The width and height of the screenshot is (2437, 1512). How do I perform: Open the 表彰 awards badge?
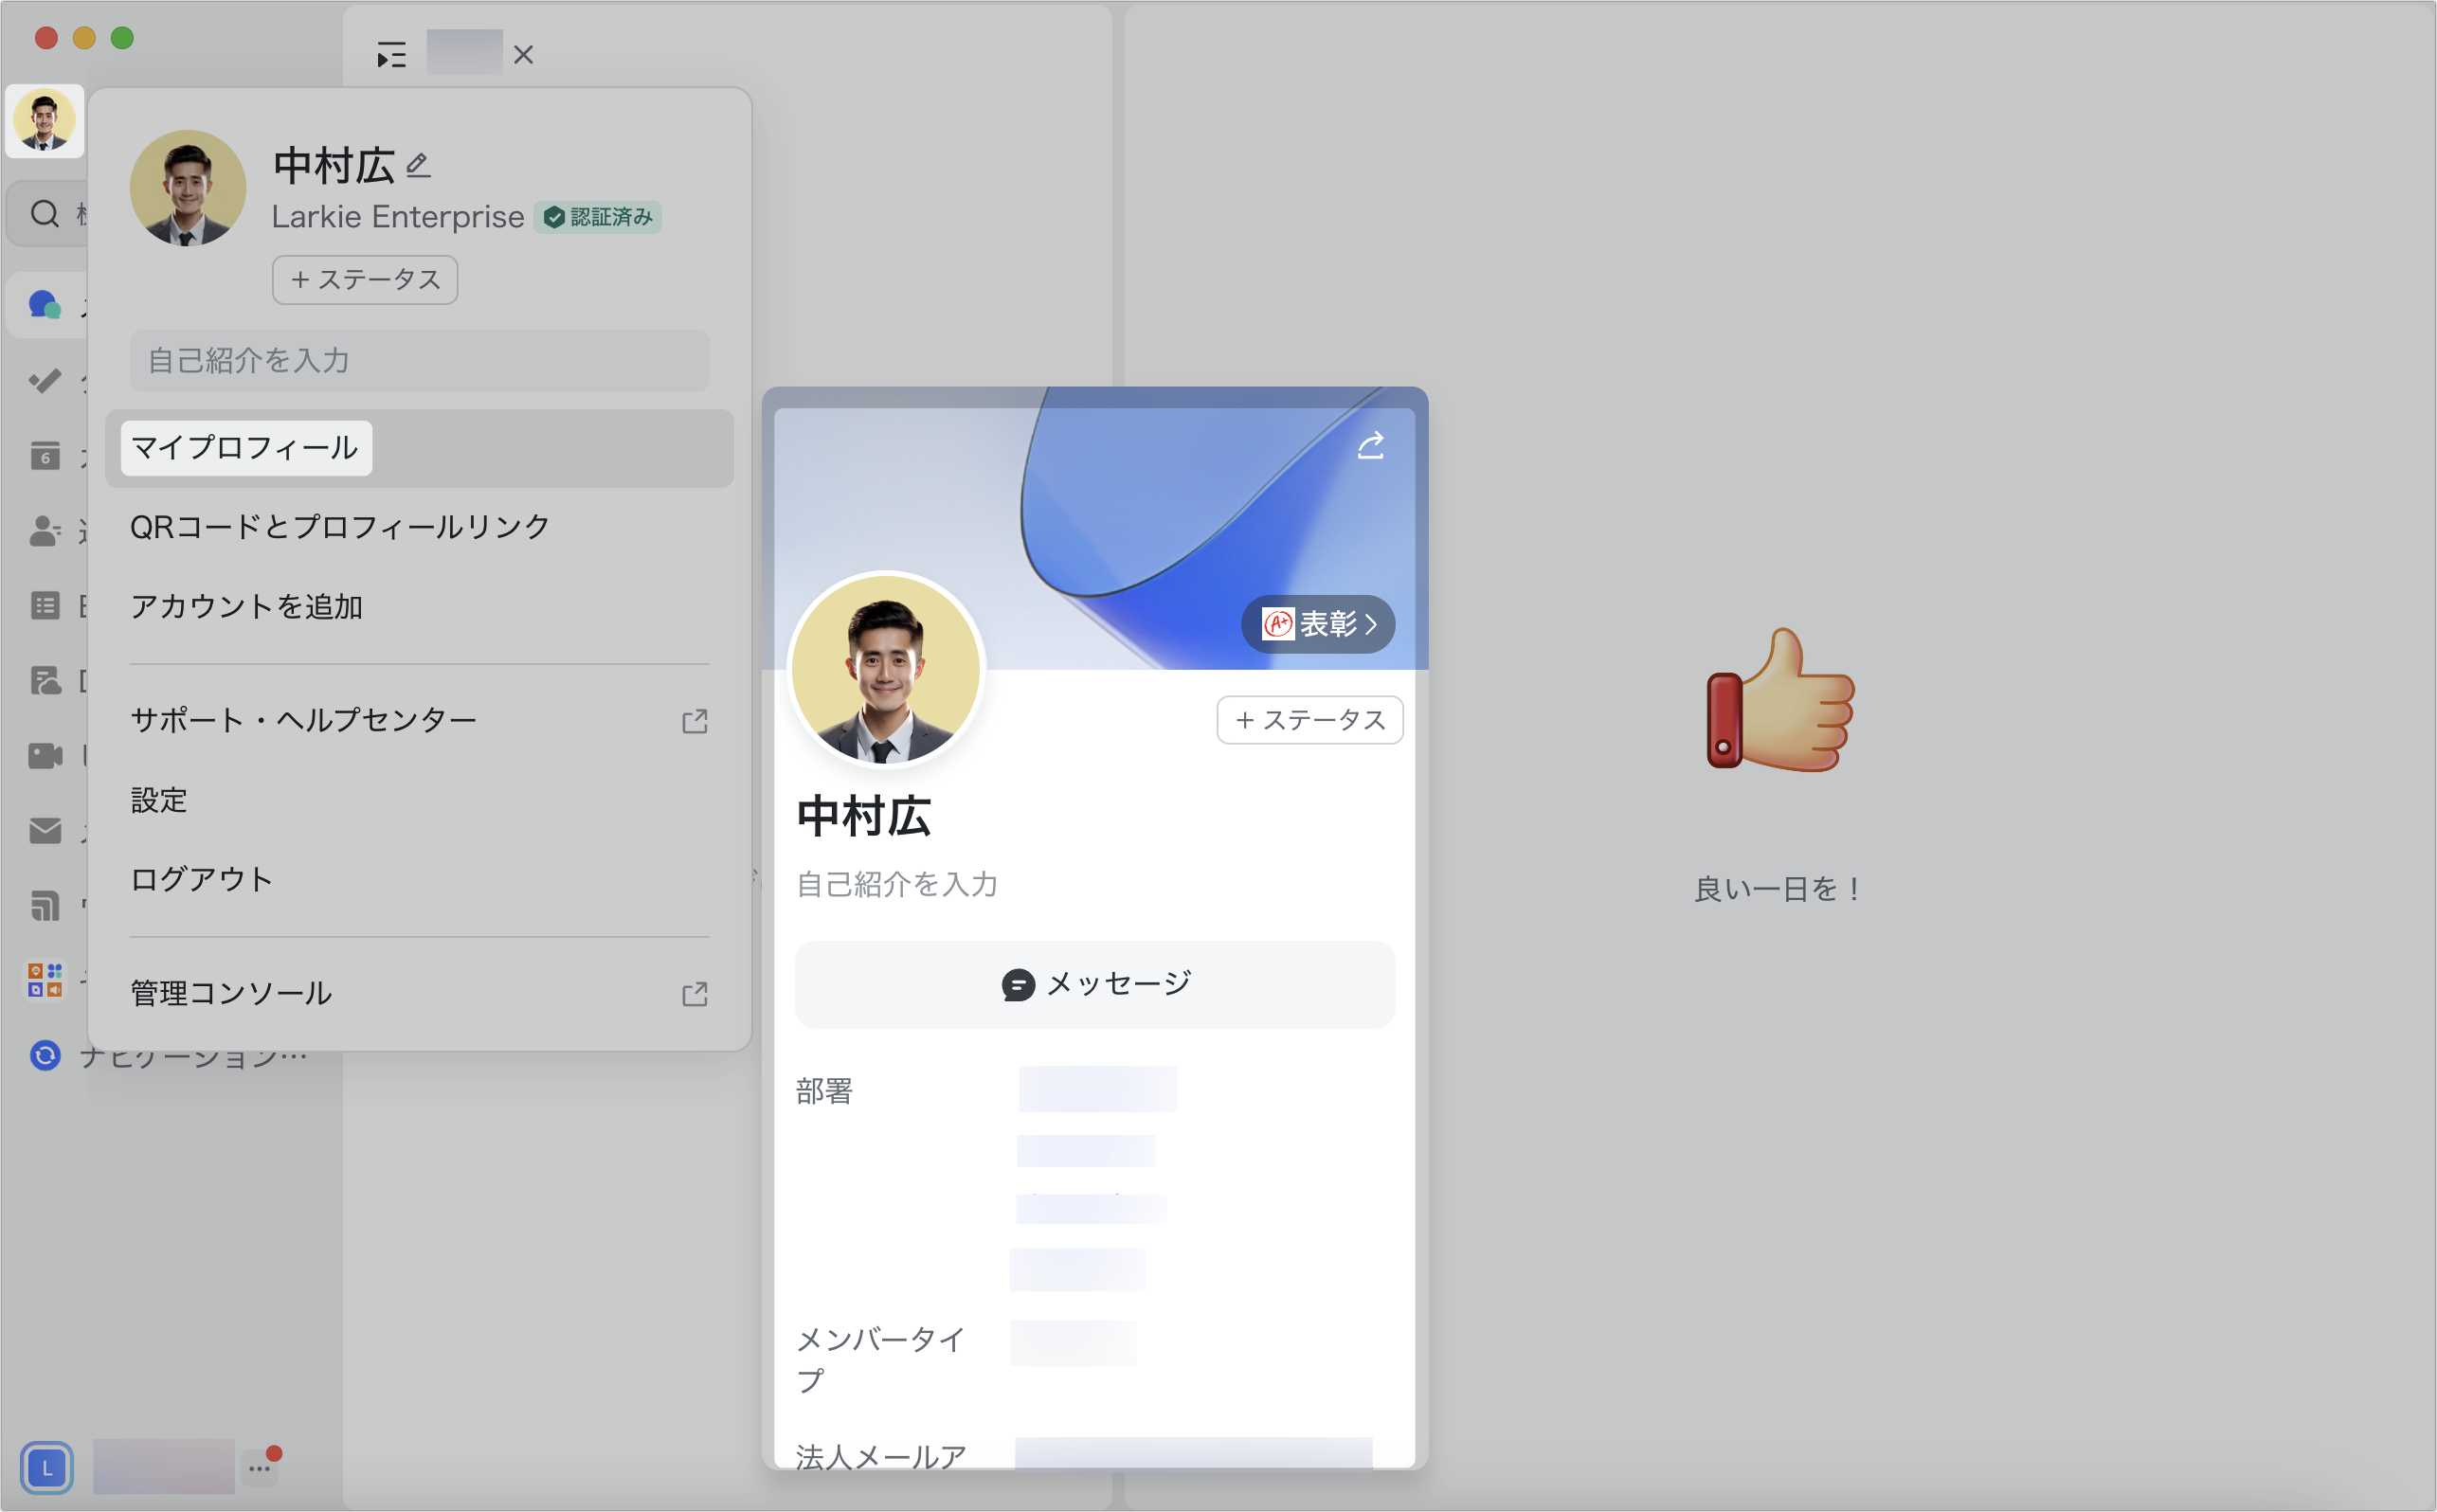1318,624
